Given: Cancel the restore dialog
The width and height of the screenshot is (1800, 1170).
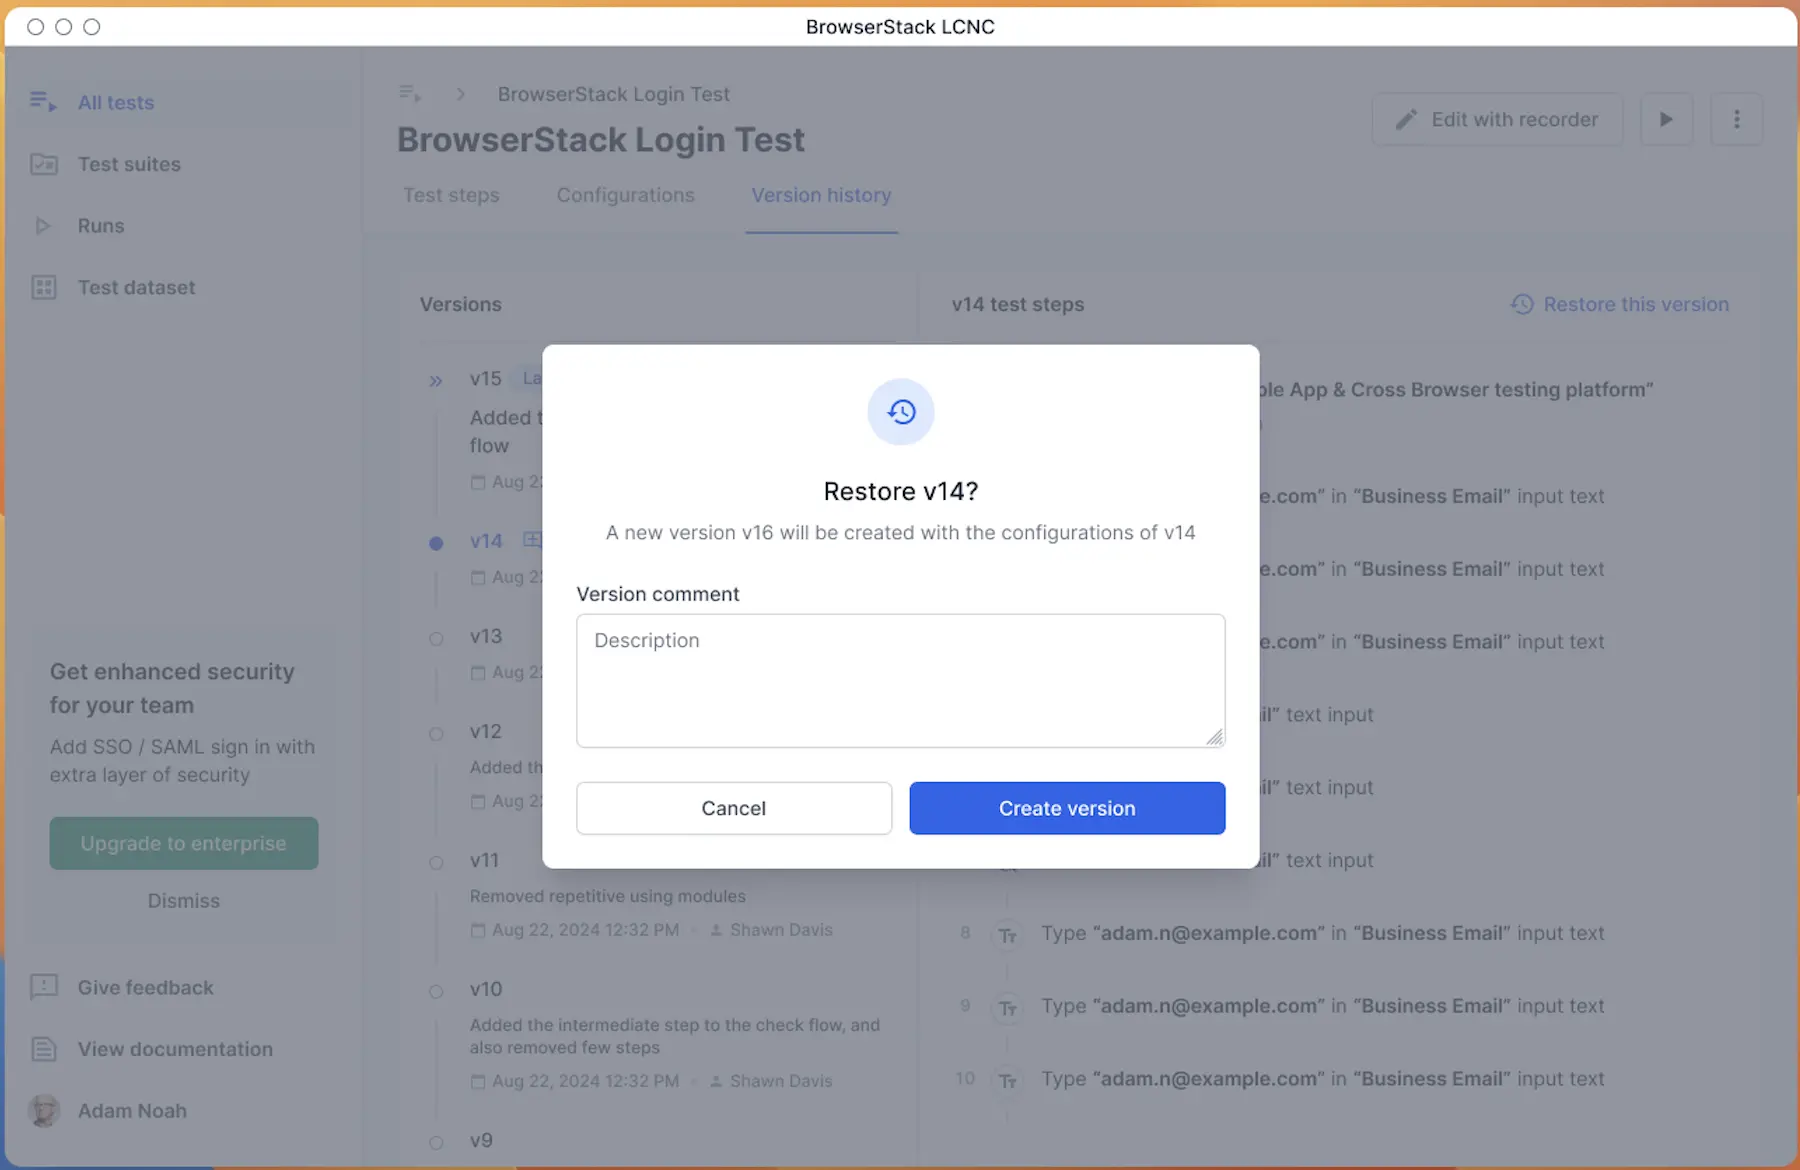Looking at the screenshot, I should [x=734, y=808].
